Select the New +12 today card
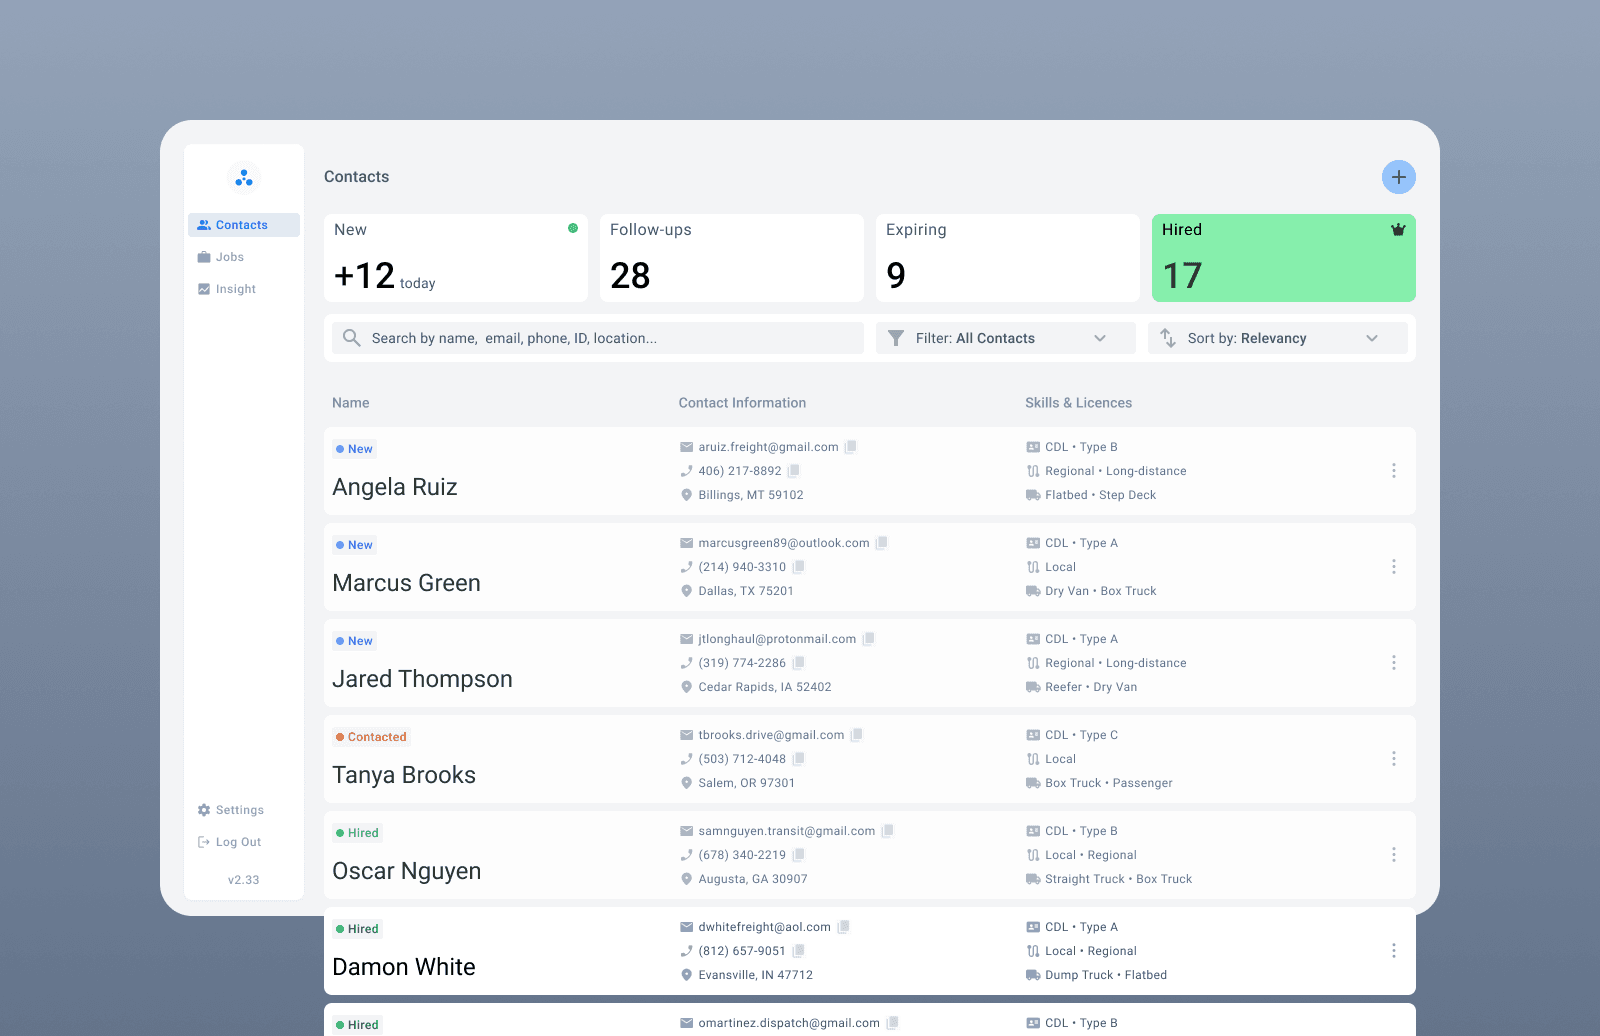Viewport: 1600px width, 1036px height. tap(456, 258)
